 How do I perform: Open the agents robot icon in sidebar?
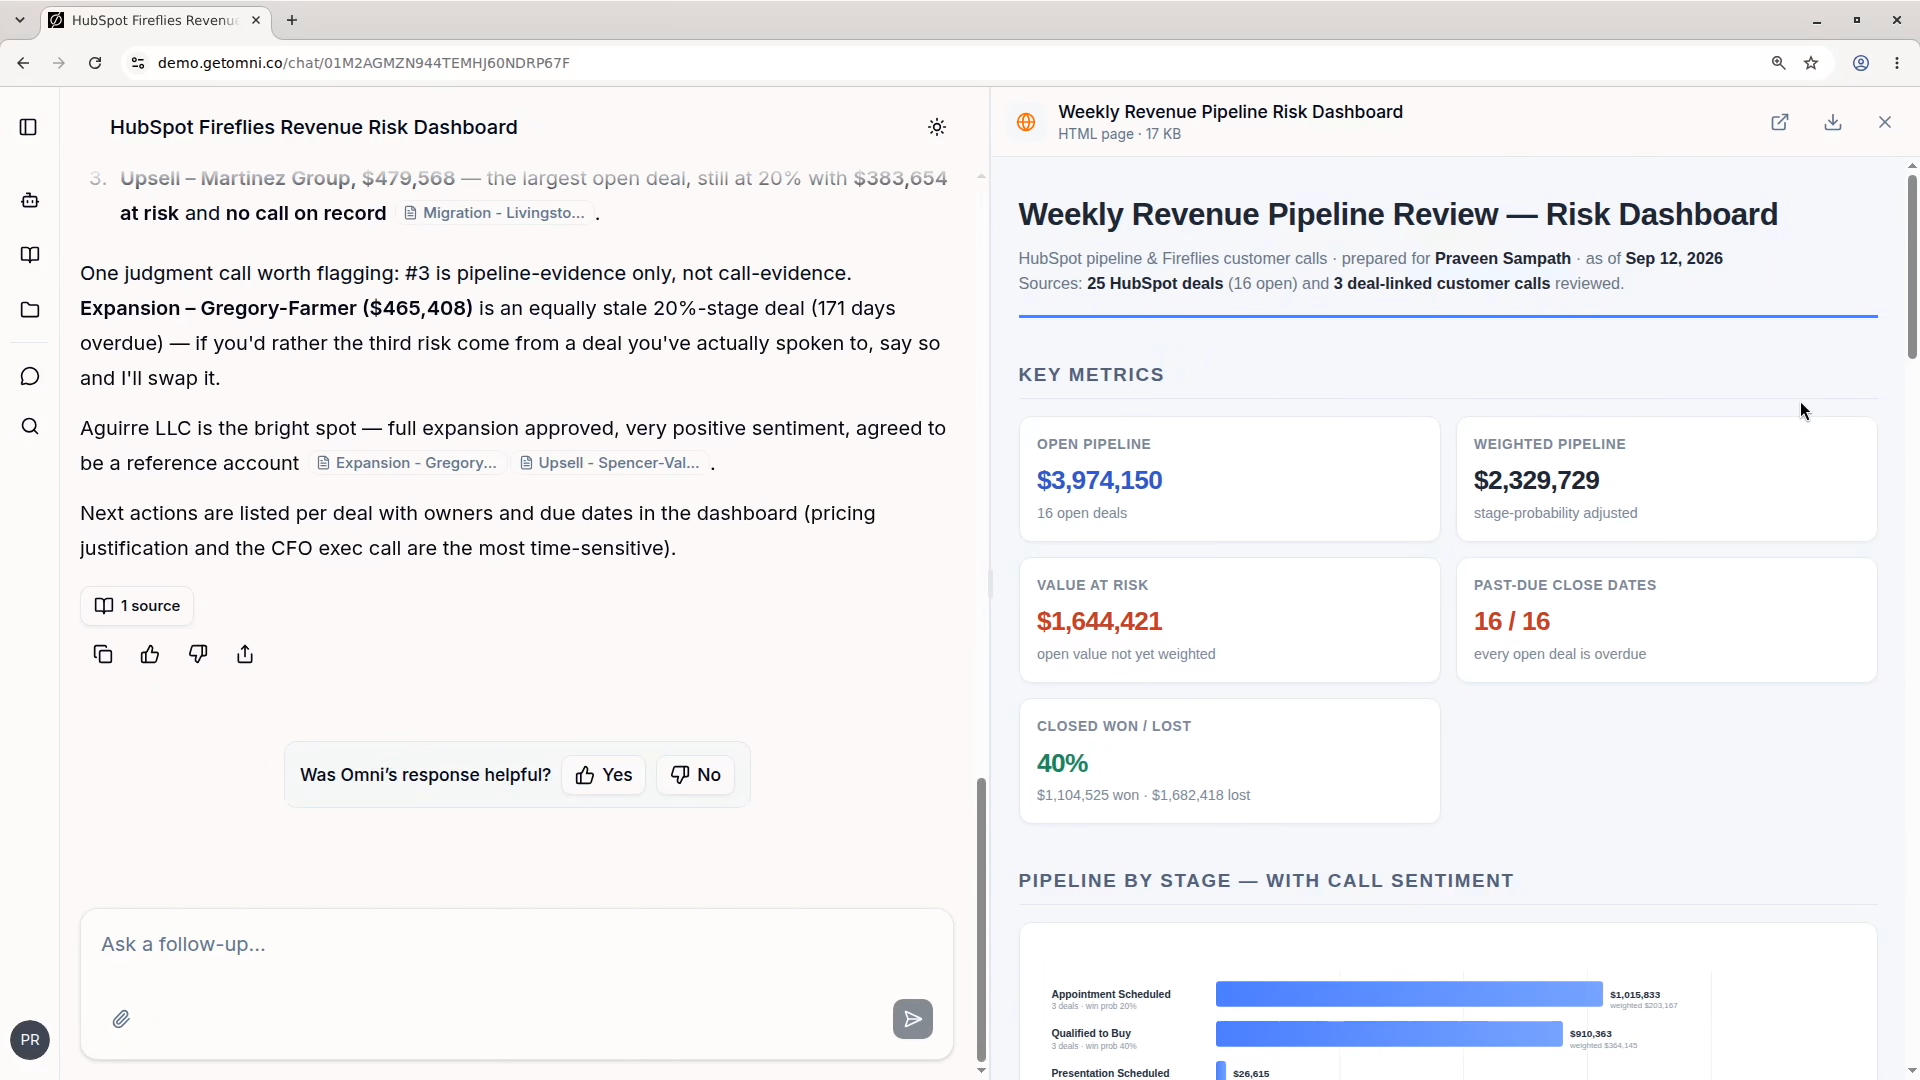point(30,201)
